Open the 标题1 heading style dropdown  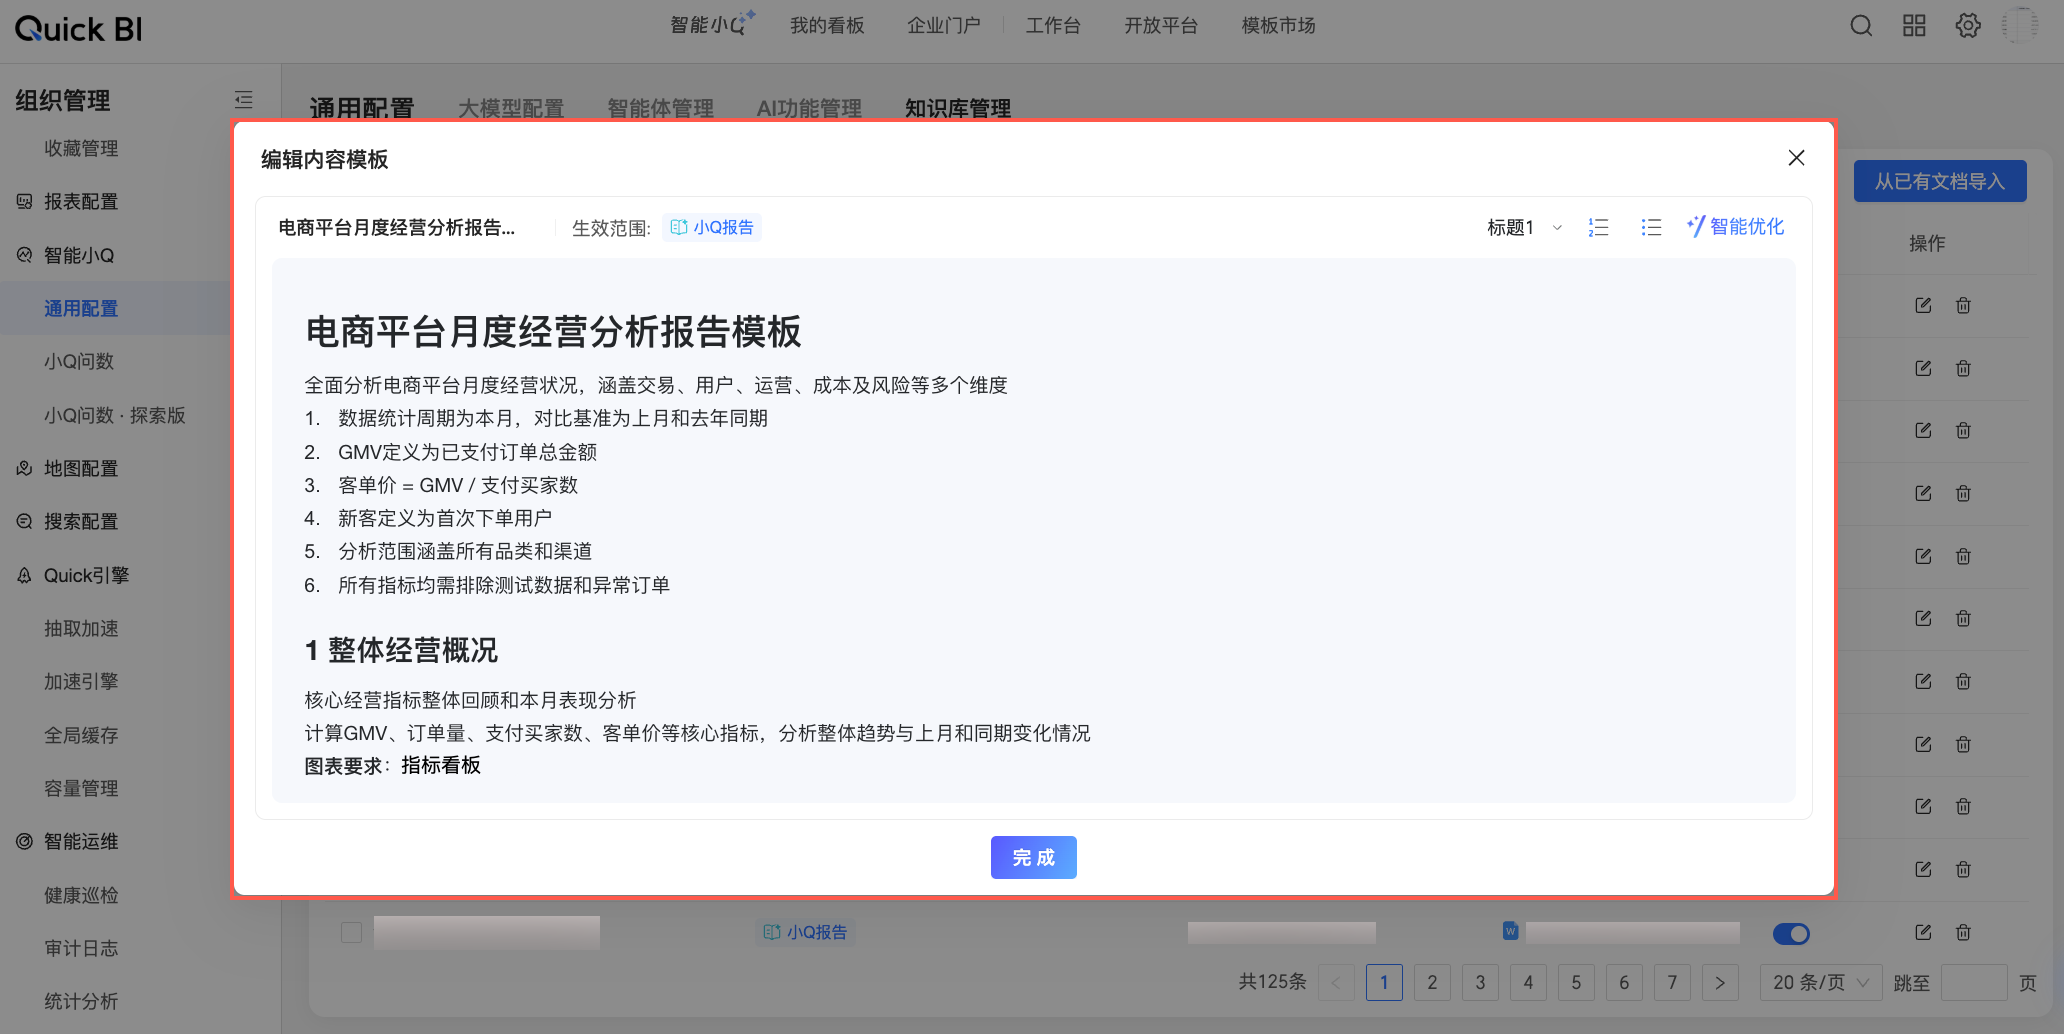[1524, 228]
